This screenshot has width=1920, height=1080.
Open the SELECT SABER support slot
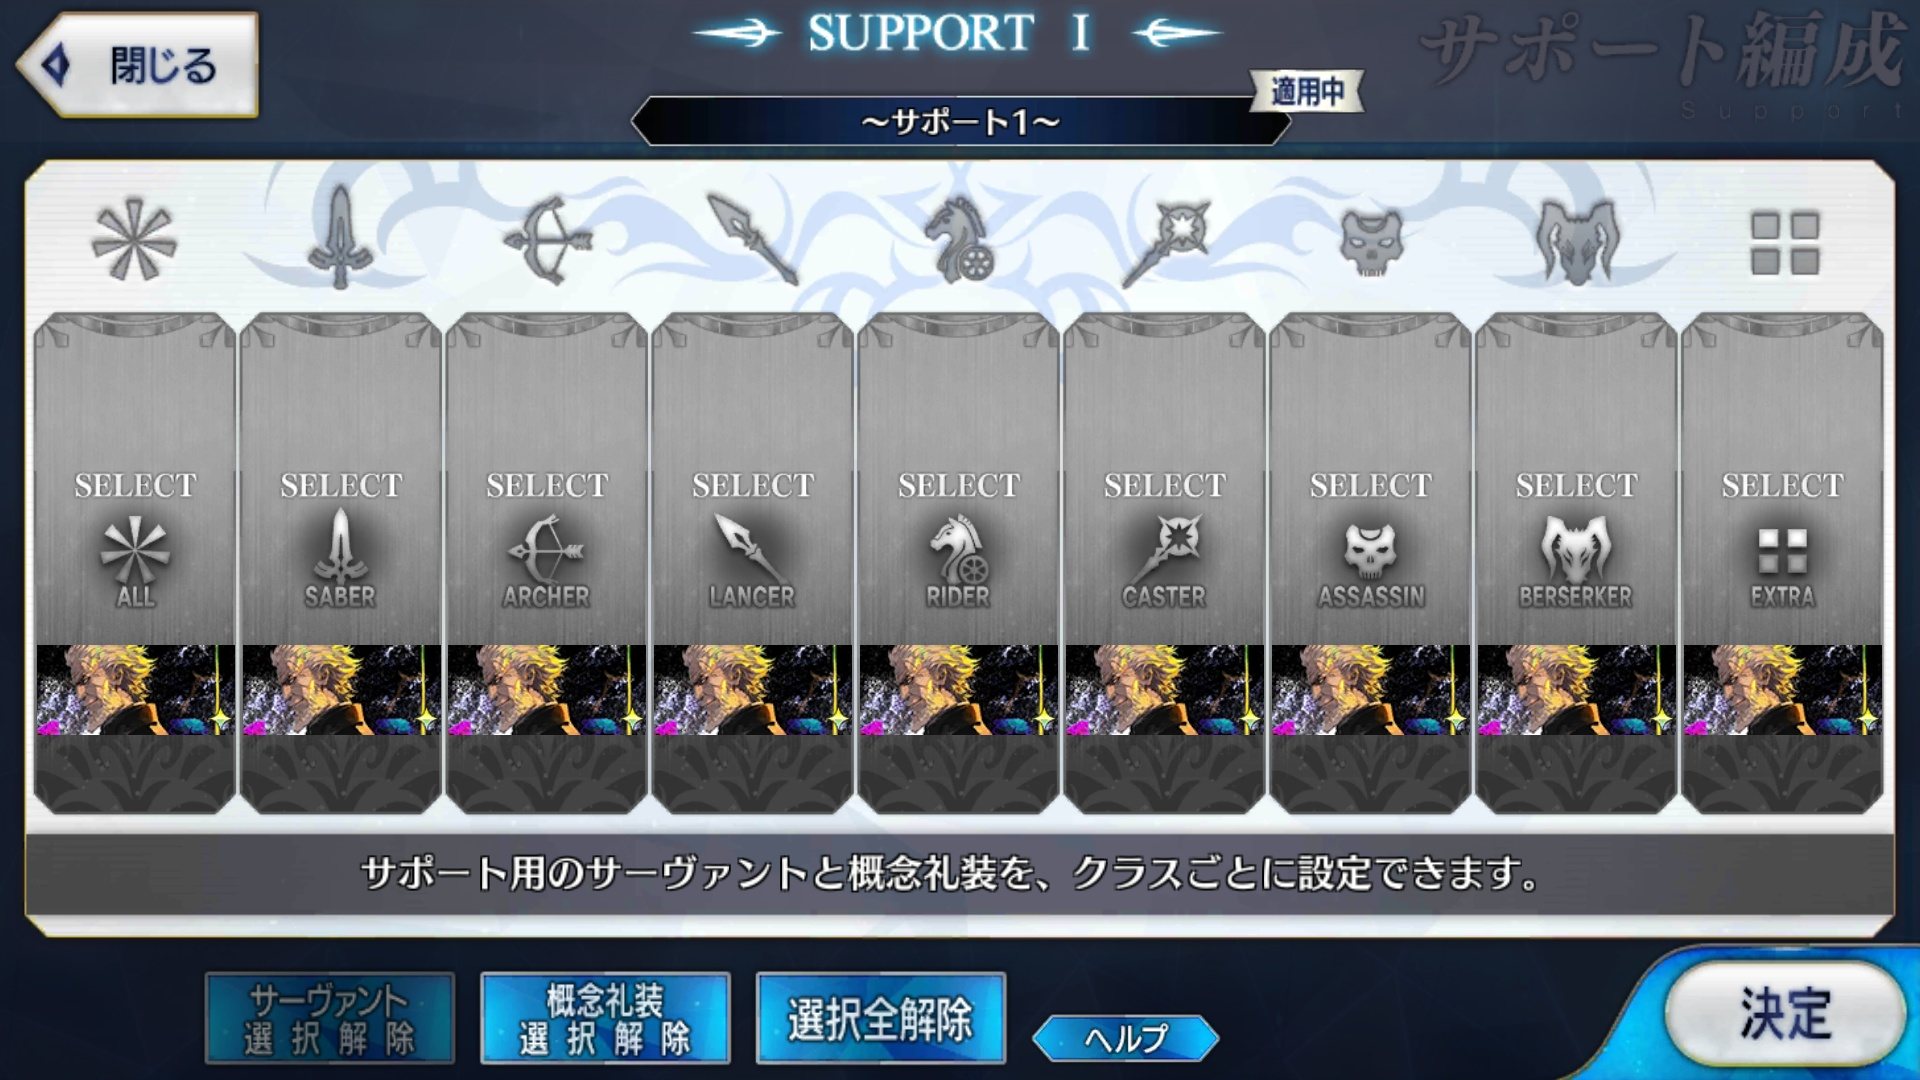click(x=341, y=563)
